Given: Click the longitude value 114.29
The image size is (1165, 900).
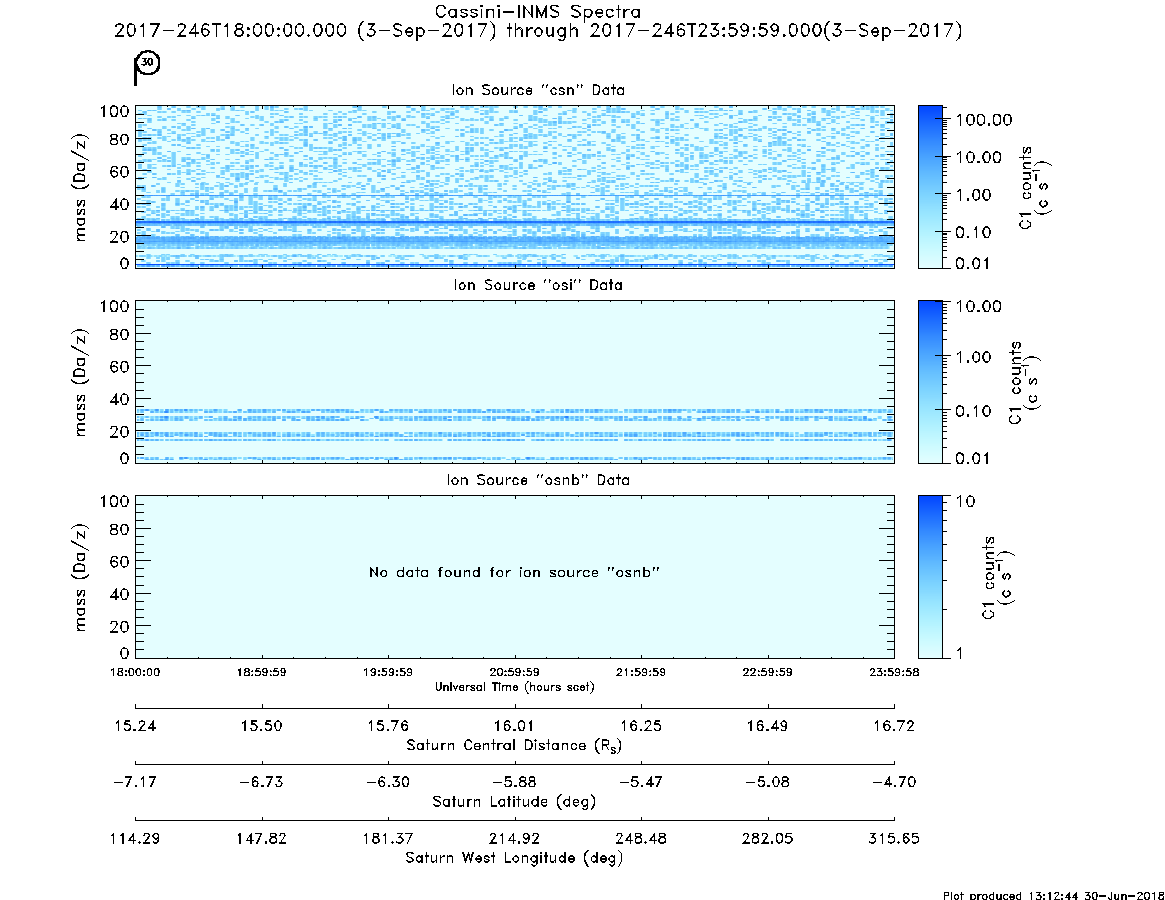Looking at the screenshot, I should (135, 838).
